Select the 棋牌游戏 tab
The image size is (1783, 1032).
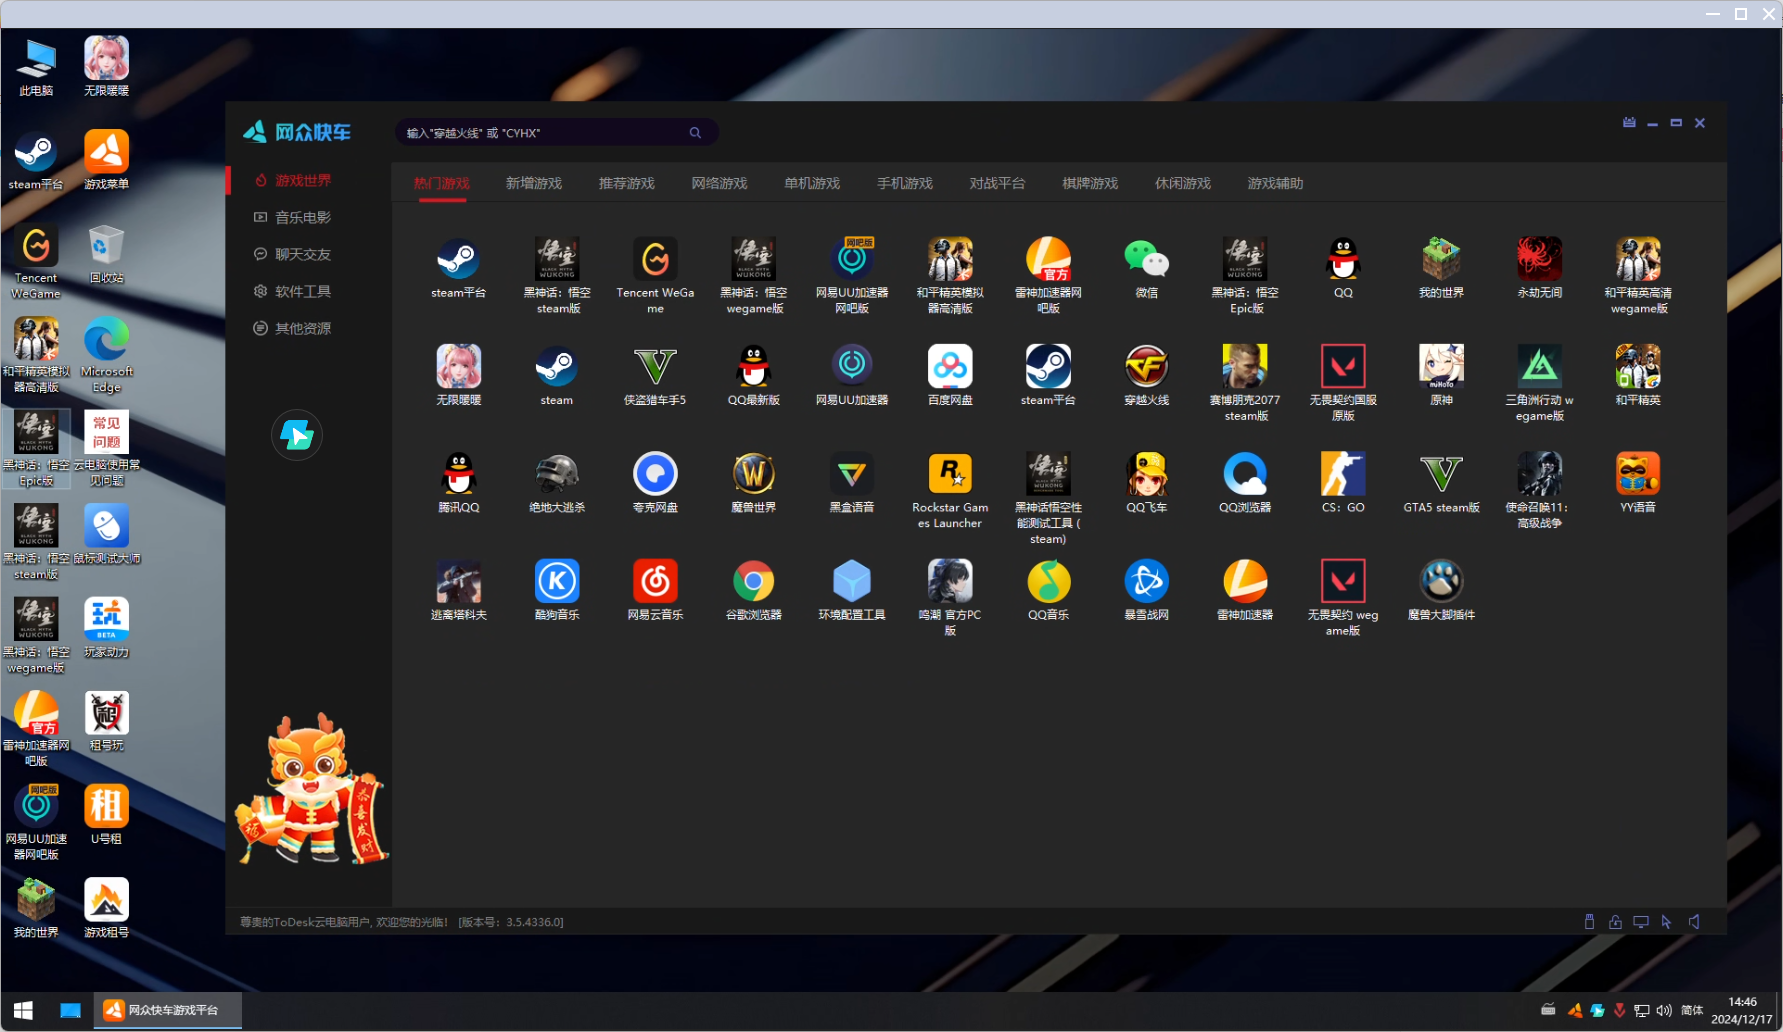coord(1090,184)
